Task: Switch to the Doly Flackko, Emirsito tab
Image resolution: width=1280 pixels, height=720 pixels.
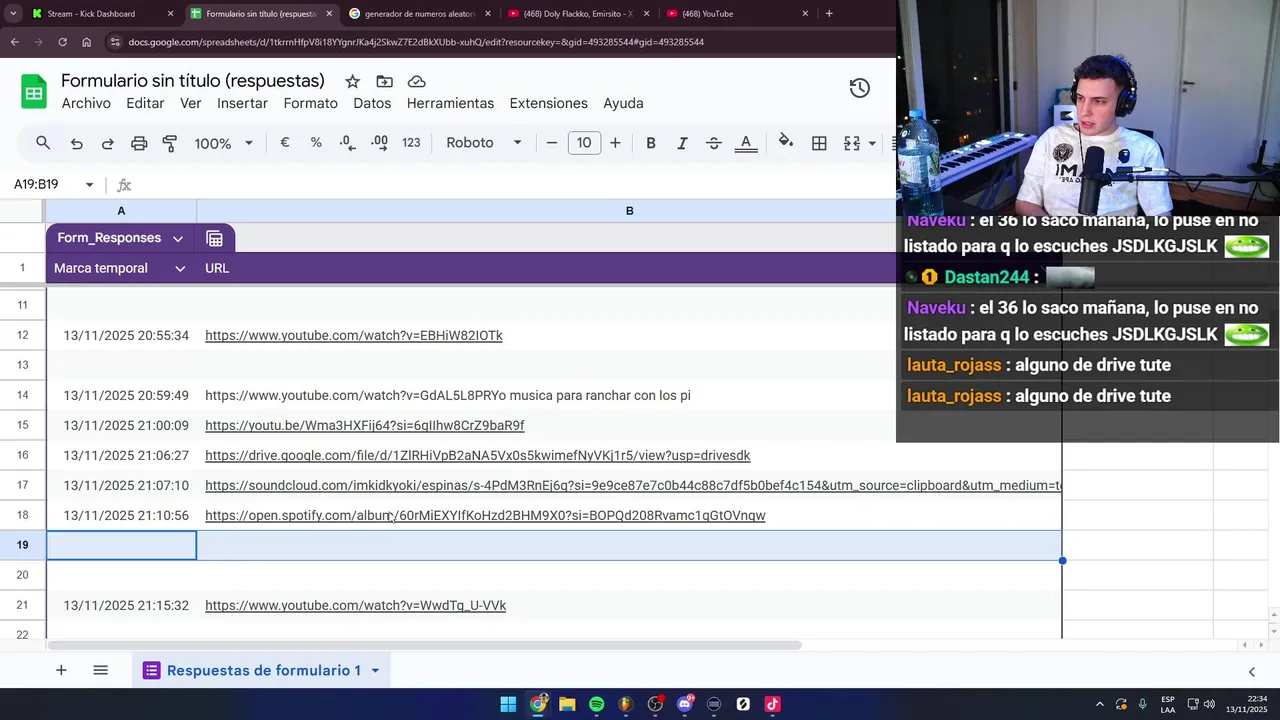Action: (578, 14)
